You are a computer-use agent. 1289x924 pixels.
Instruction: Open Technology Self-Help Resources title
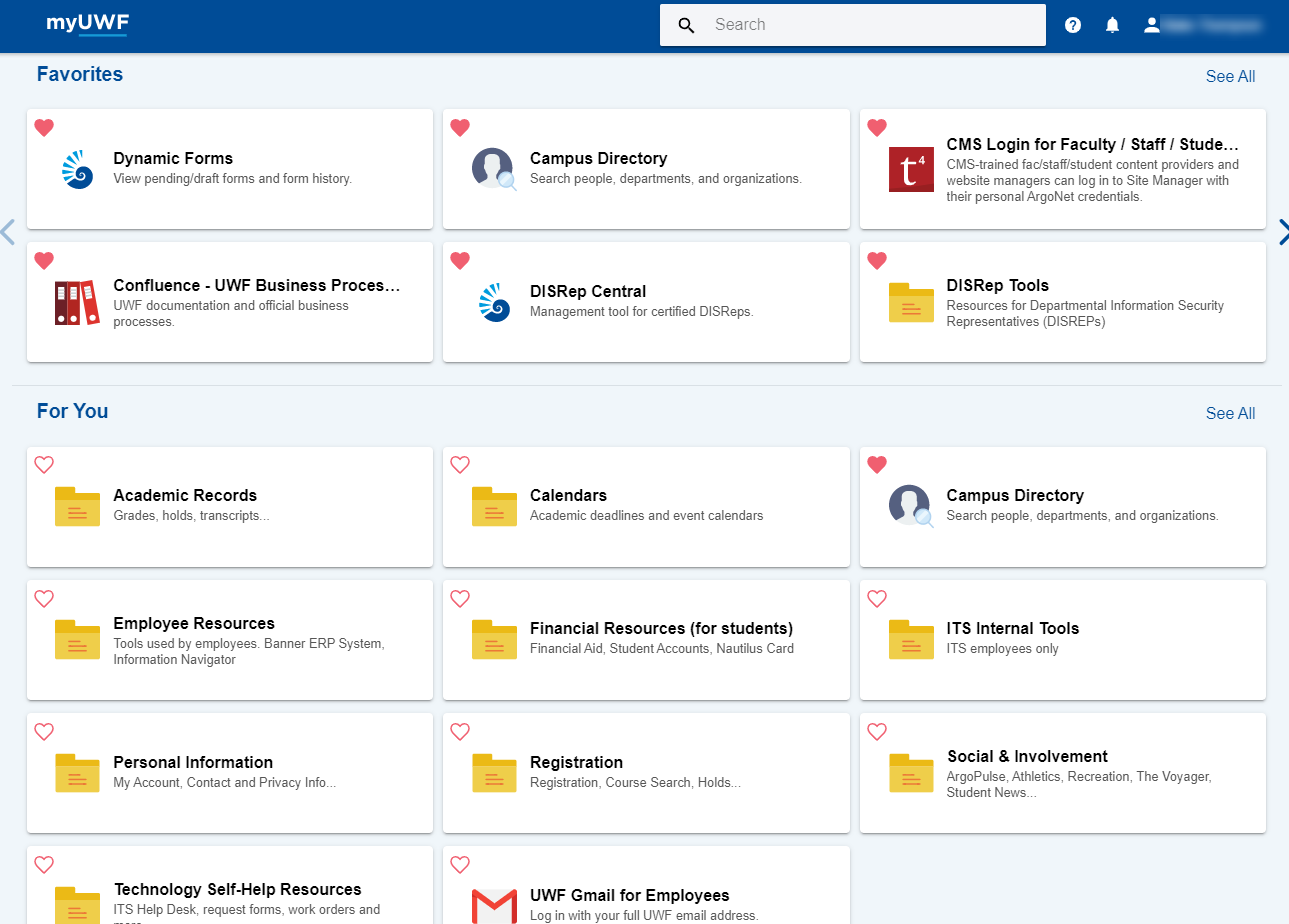(x=237, y=889)
